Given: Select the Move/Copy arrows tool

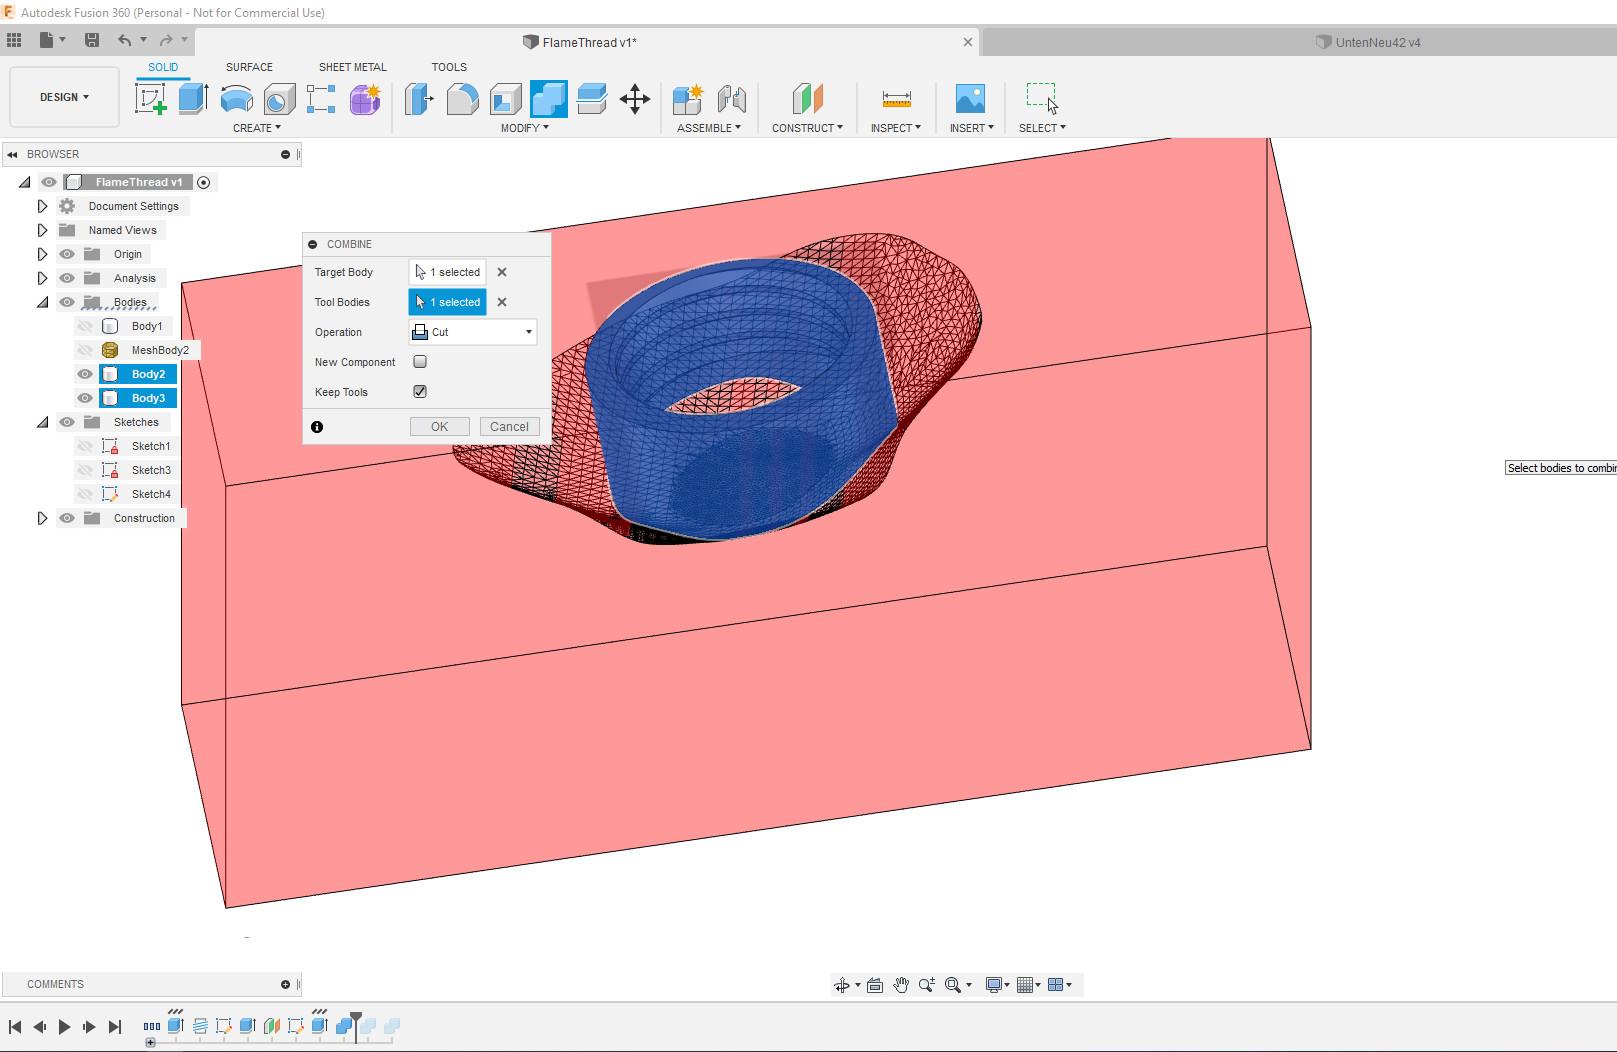Looking at the screenshot, I should (635, 99).
